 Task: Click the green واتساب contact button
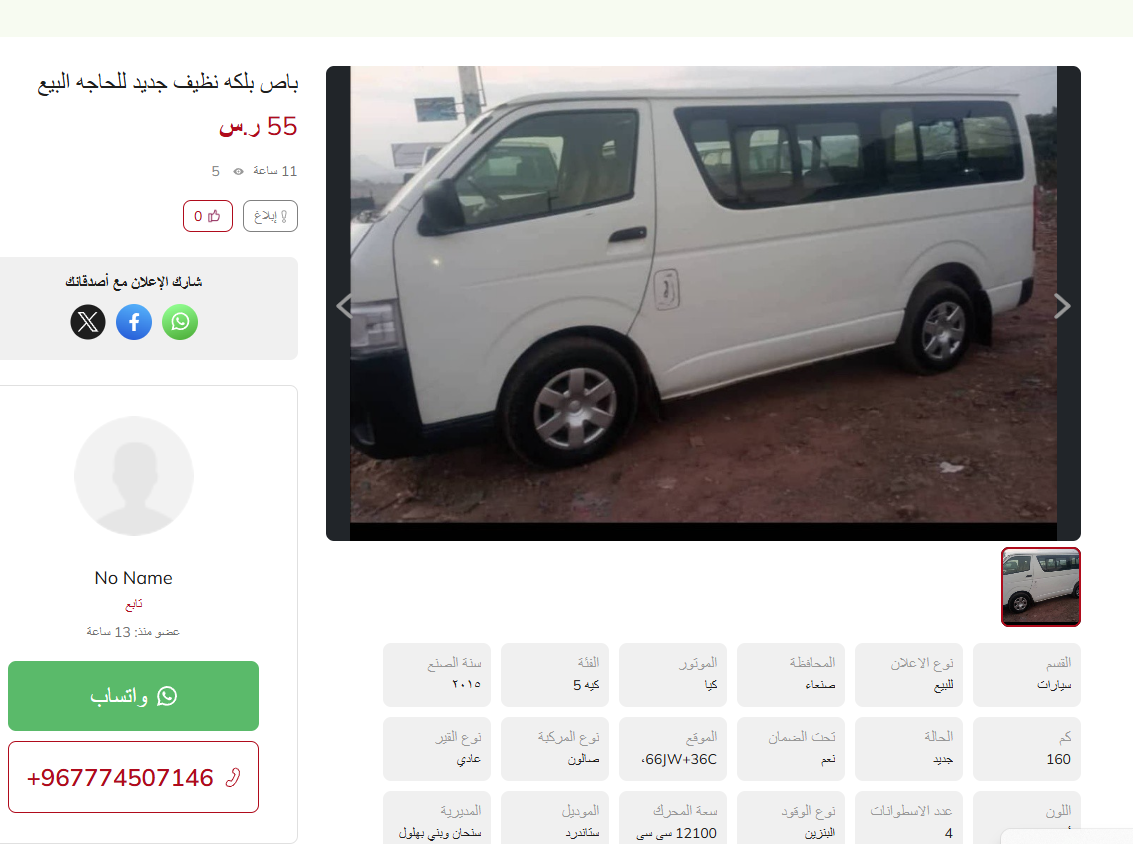coord(134,696)
